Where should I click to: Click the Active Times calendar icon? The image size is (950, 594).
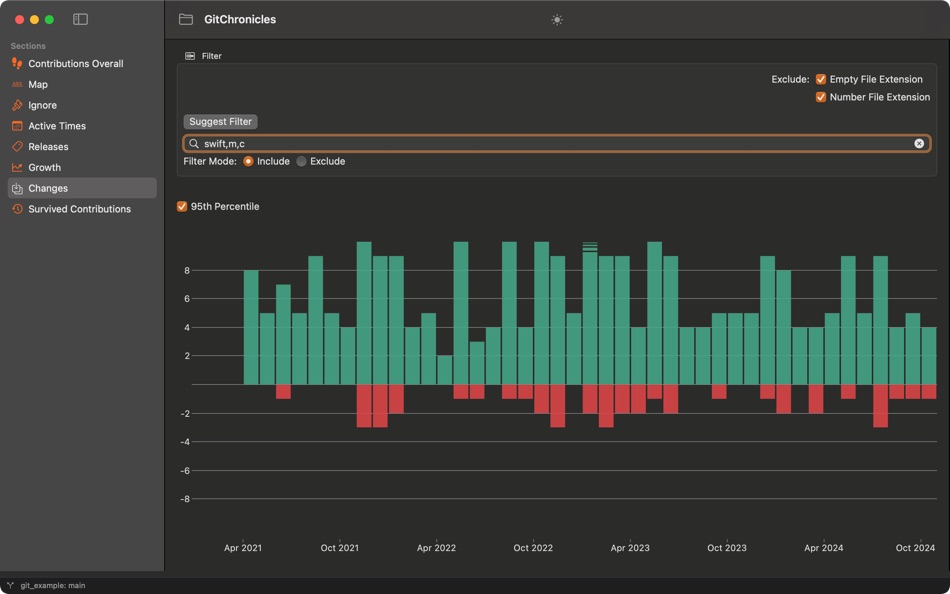pyautogui.click(x=17, y=125)
